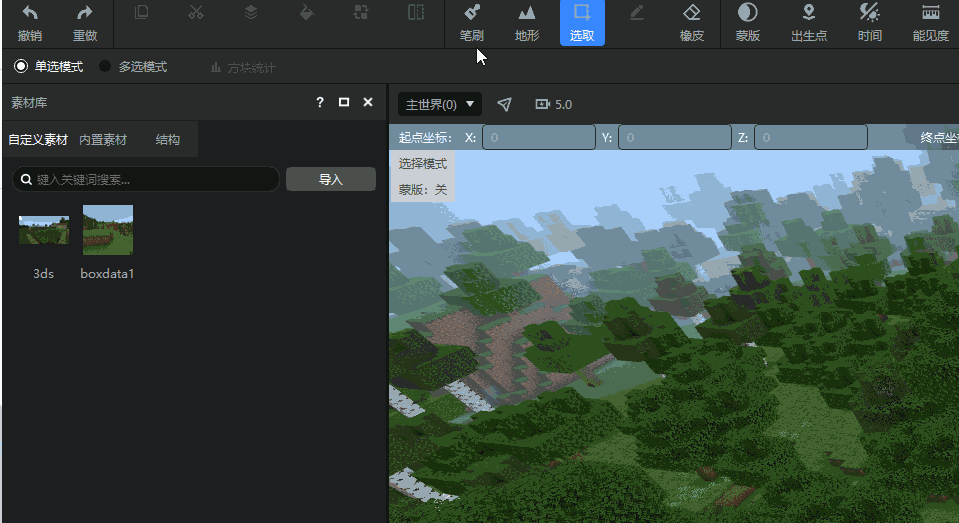Click the Undo (撤销) arrow icon
The image size is (959, 523).
click(x=30, y=14)
